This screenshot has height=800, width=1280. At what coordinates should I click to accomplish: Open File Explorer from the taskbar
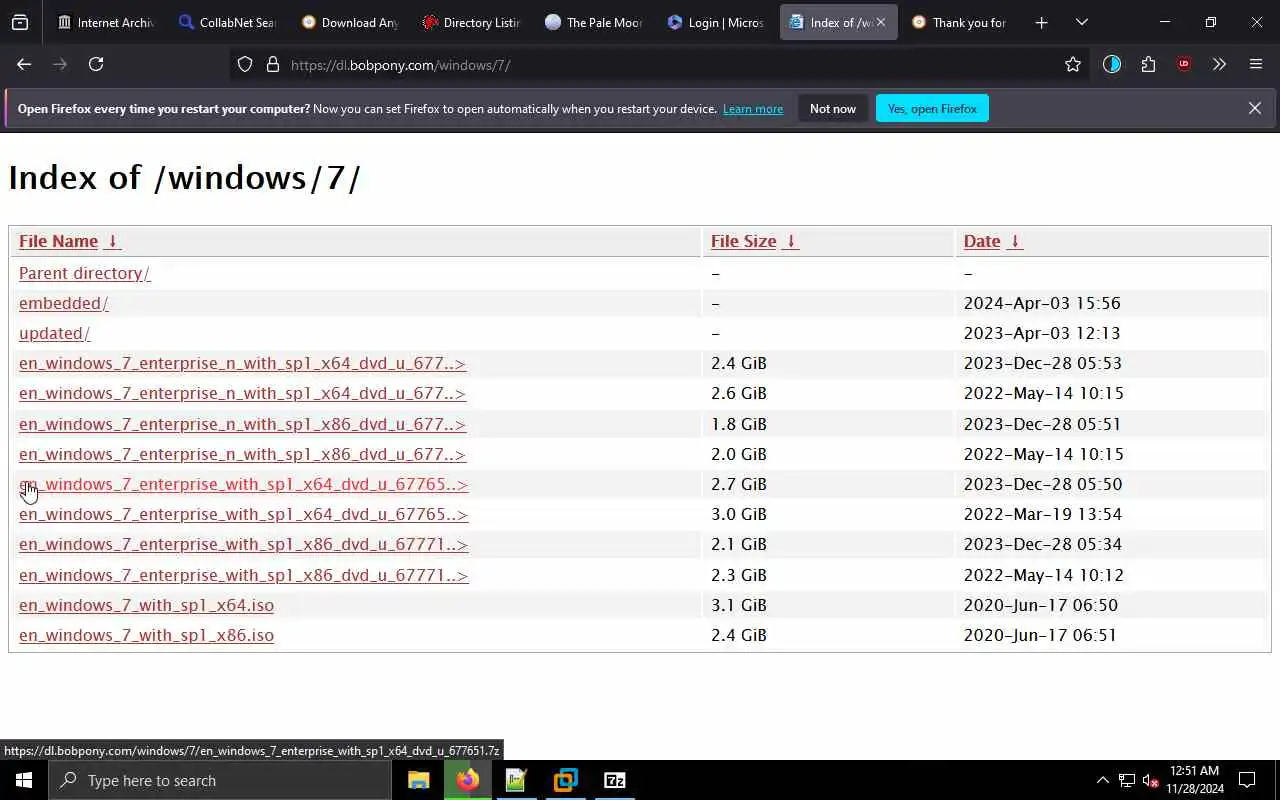click(418, 780)
